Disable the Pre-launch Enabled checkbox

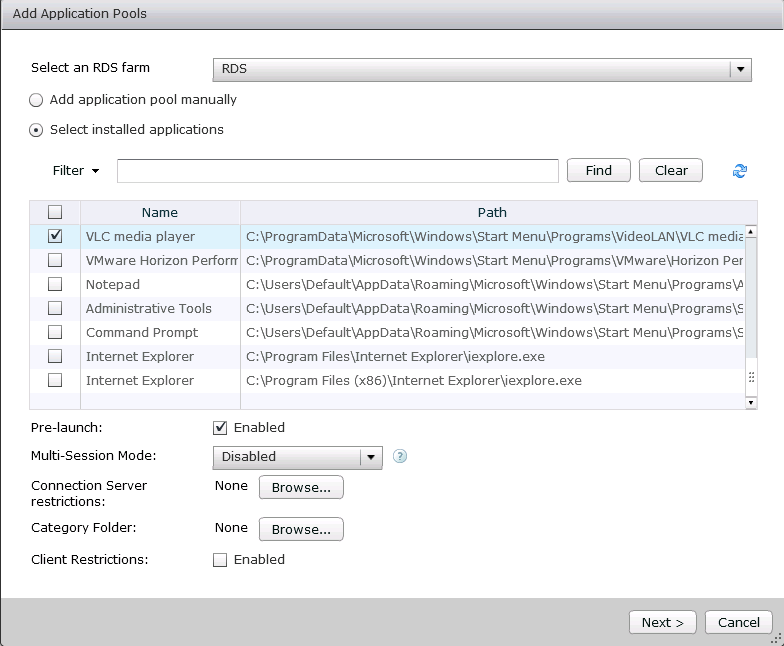pyautogui.click(x=220, y=428)
